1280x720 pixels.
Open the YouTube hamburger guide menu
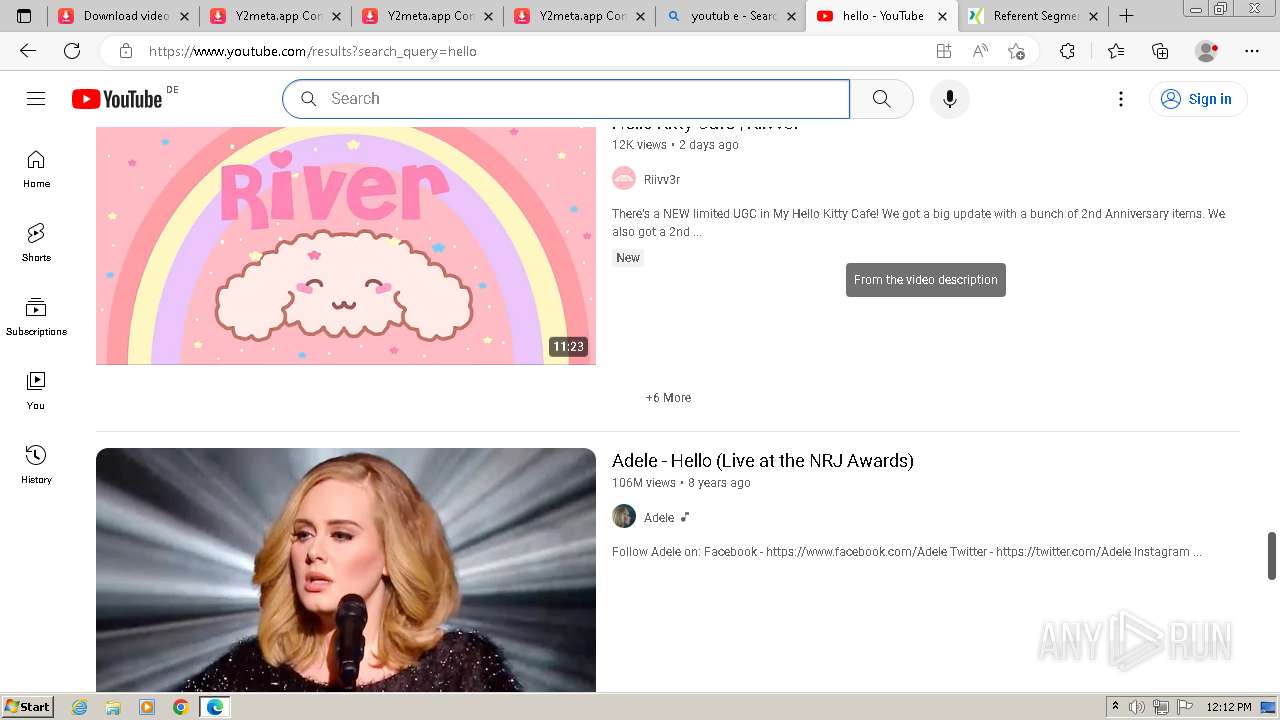point(36,98)
